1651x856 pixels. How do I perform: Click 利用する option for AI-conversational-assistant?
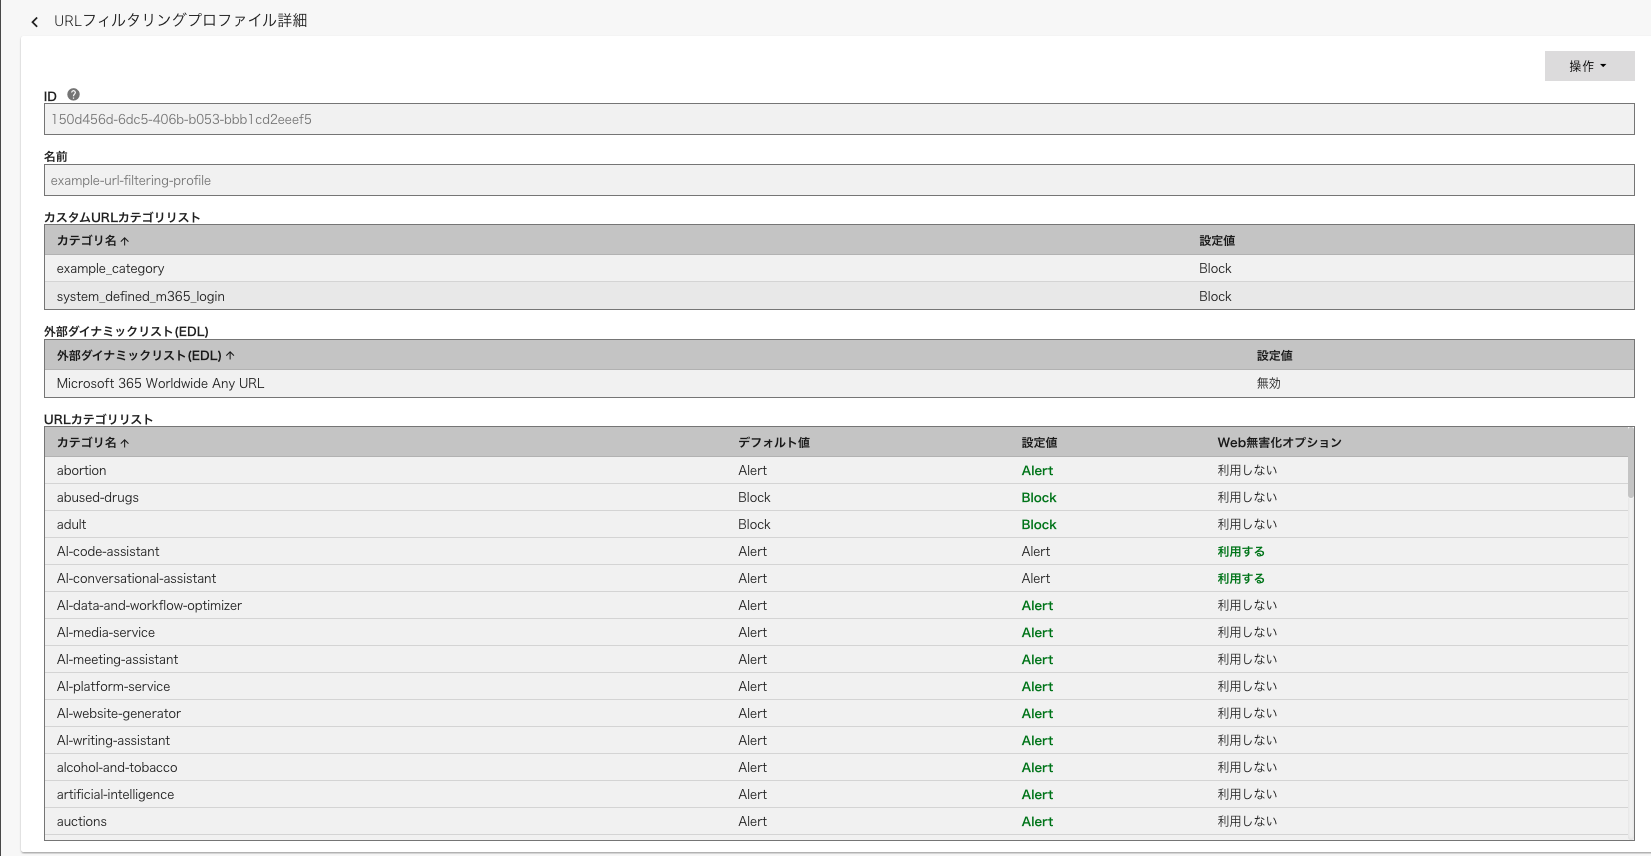1241,578
